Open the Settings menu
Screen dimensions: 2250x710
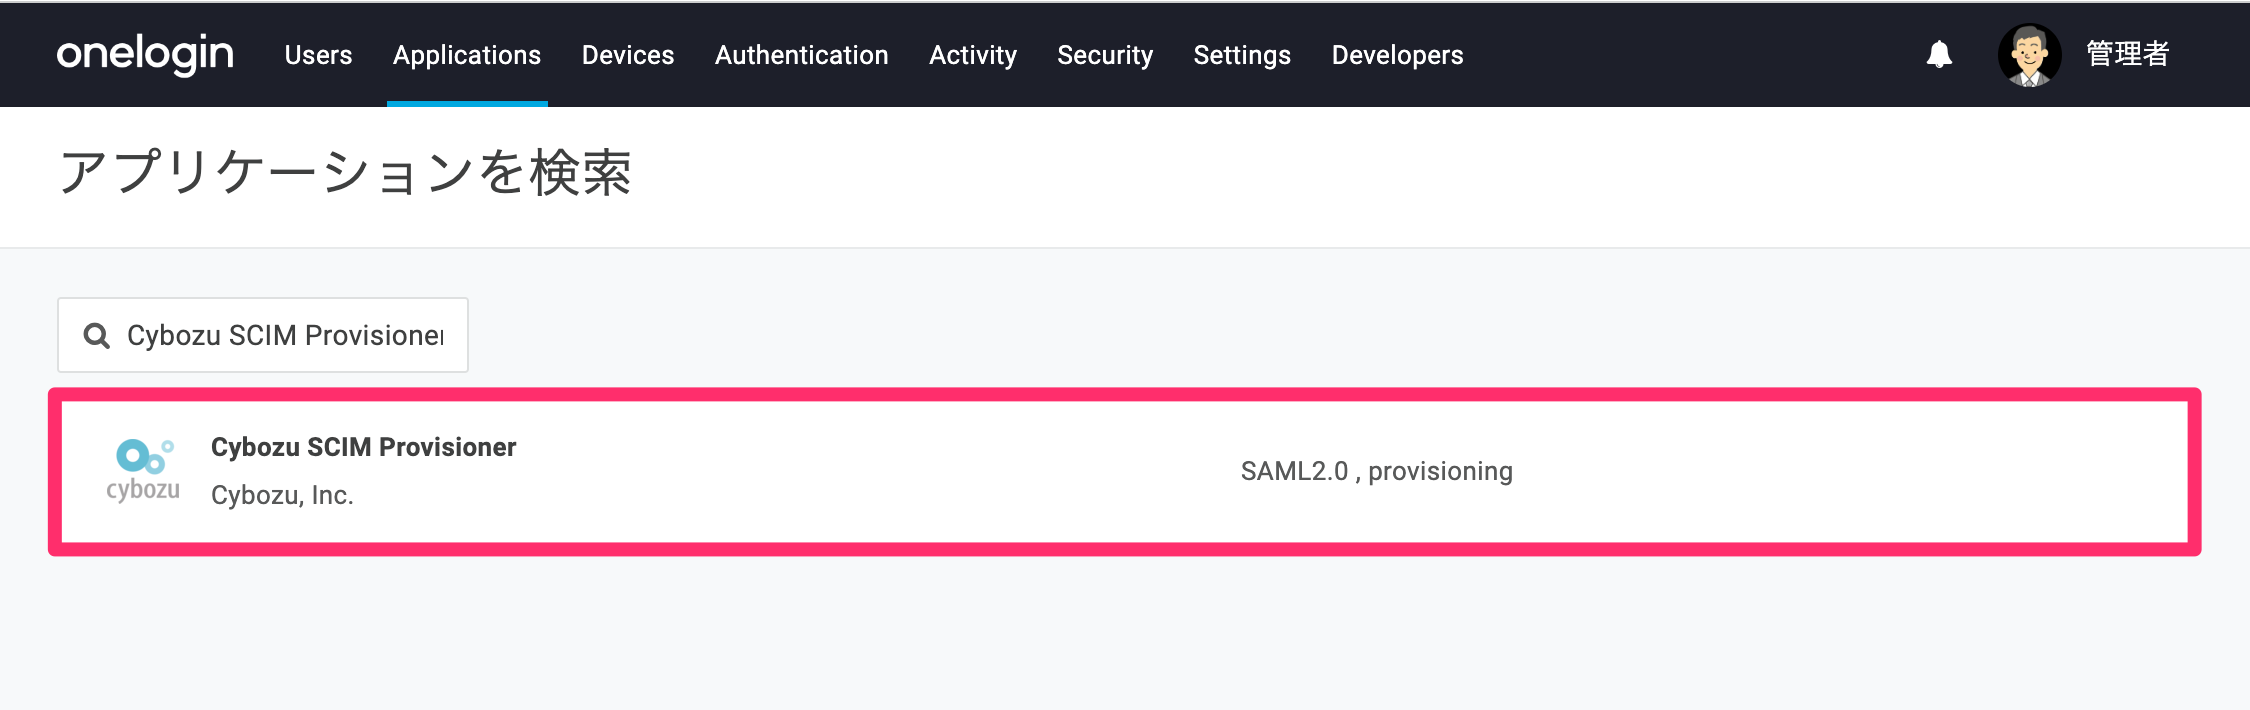(x=1242, y=55)
